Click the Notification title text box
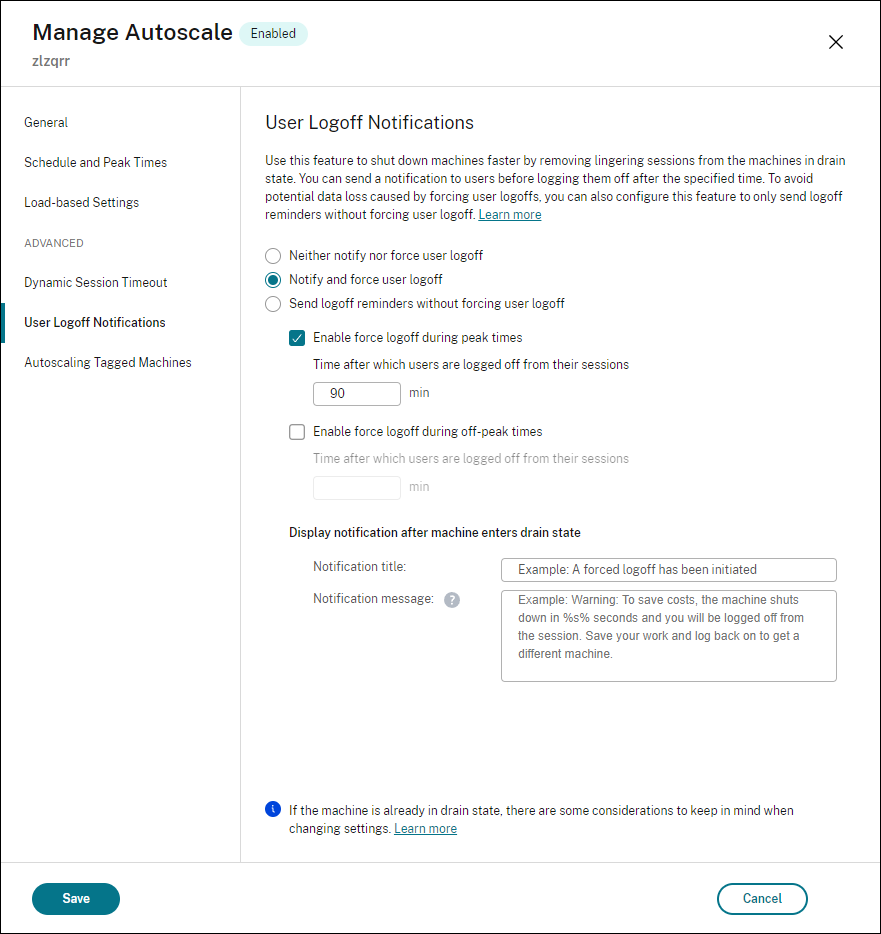This screenshot has height=934, width=881. click(668, 570)
